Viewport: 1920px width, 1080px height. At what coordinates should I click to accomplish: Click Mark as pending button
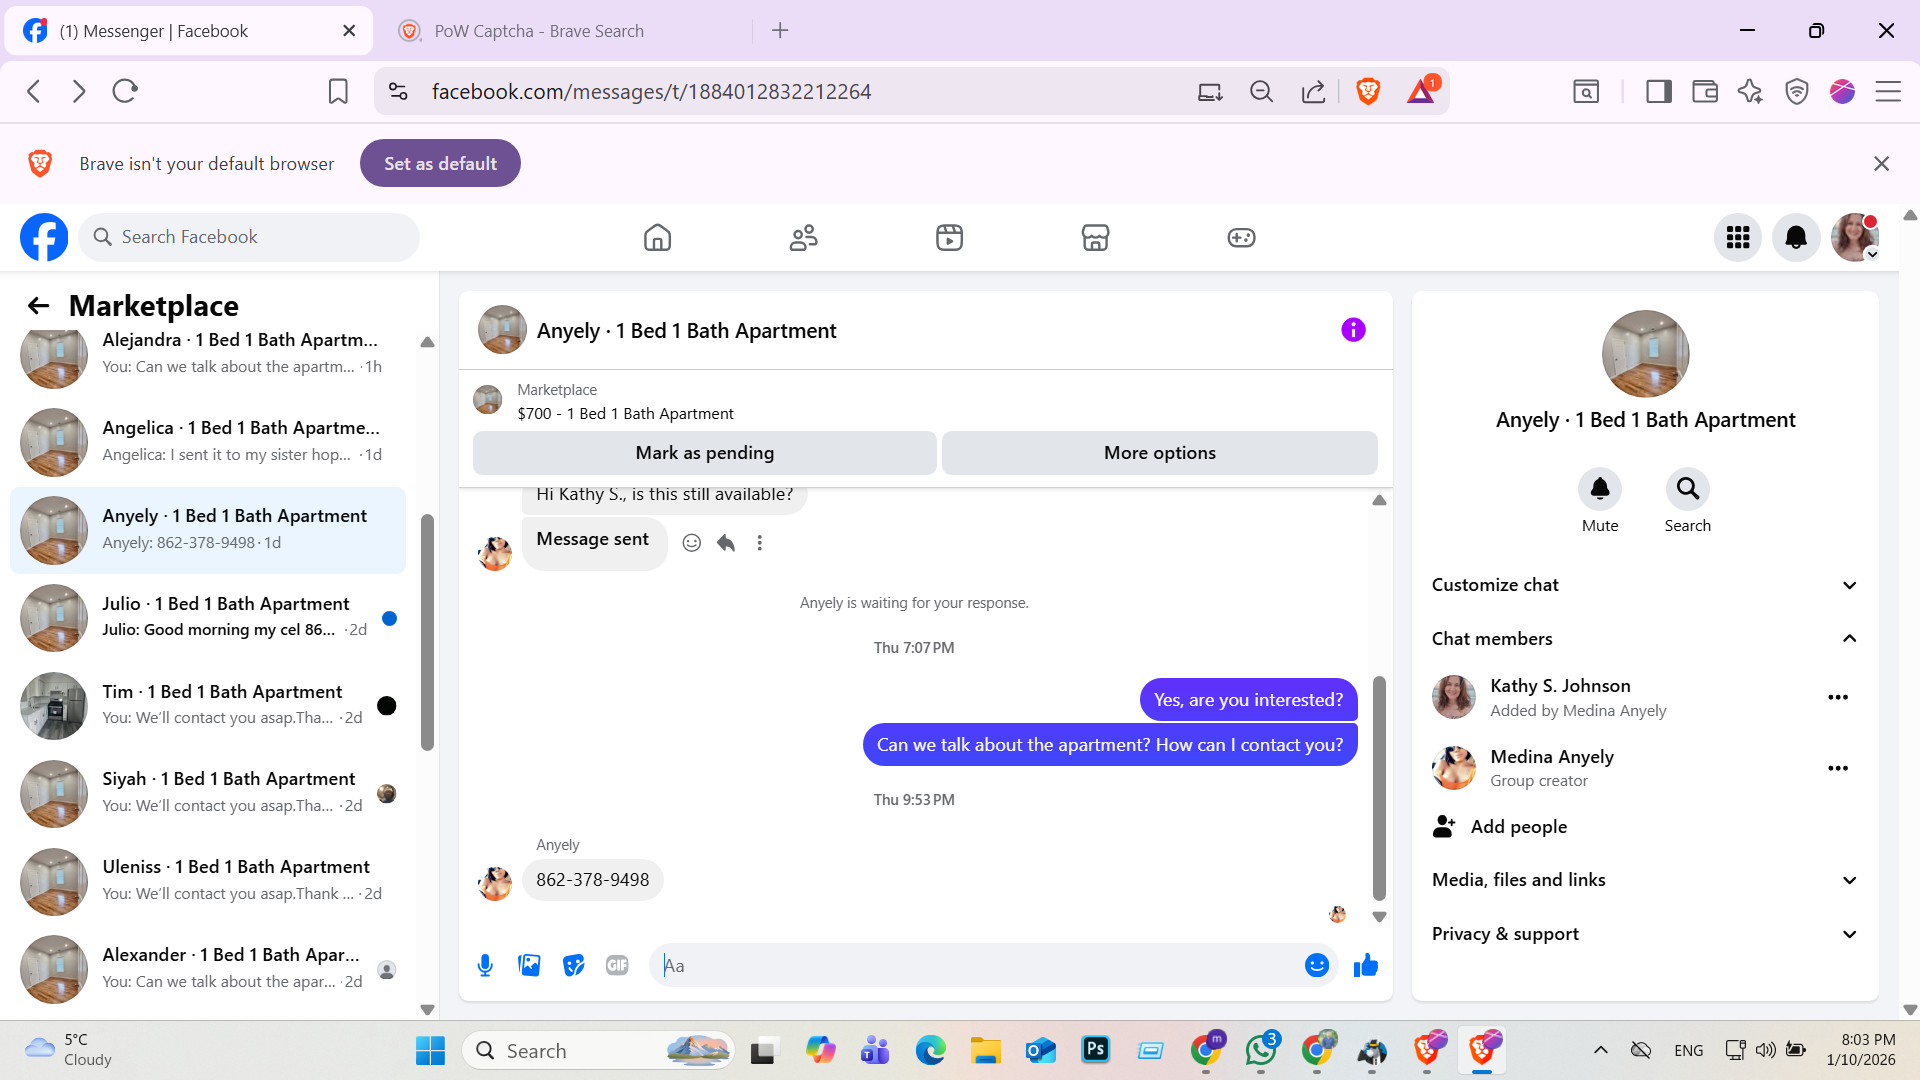coord(704,453)
